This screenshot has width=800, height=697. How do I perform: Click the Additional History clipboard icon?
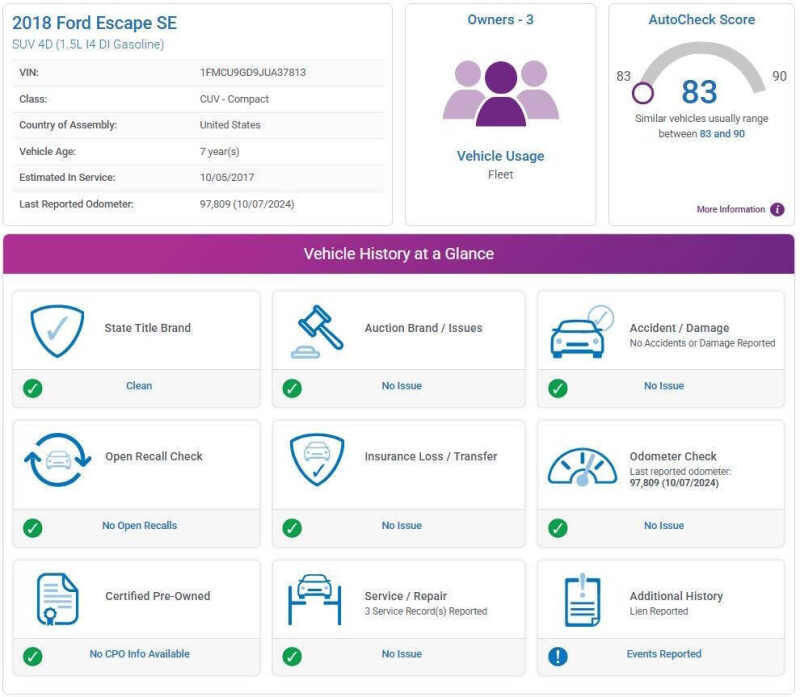click(x=582, y=599)
